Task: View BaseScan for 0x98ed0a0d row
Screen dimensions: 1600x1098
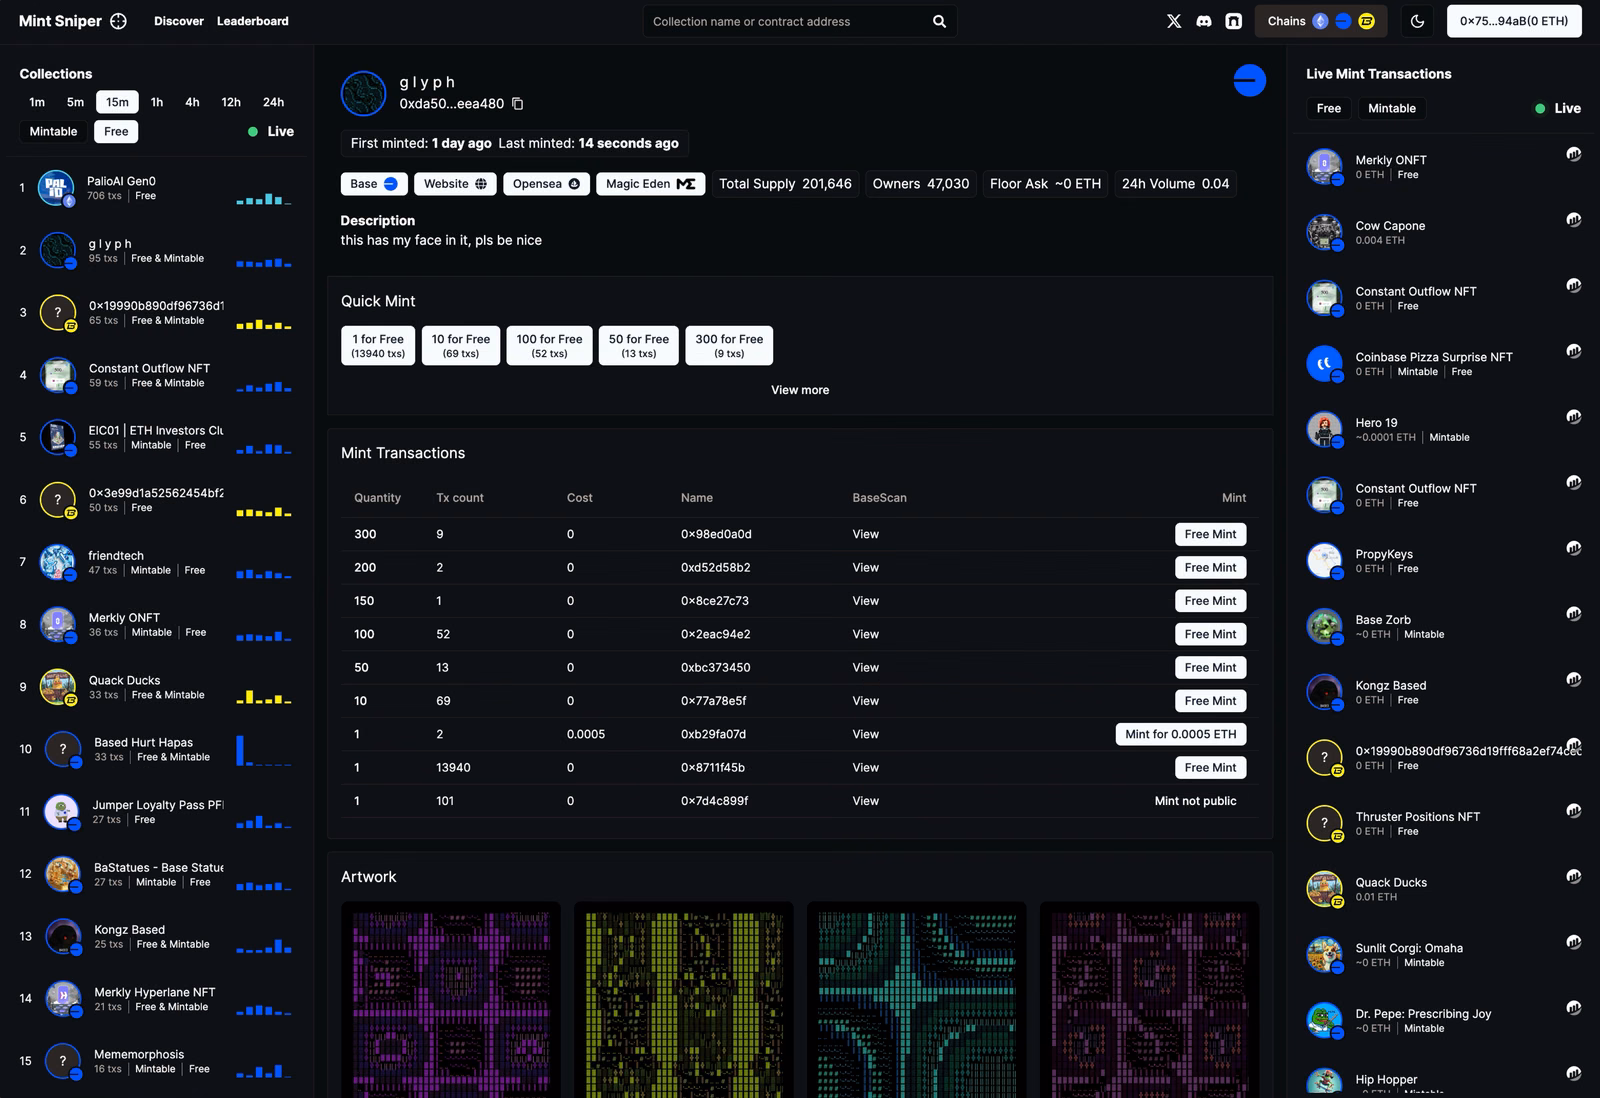Action: 866,534
